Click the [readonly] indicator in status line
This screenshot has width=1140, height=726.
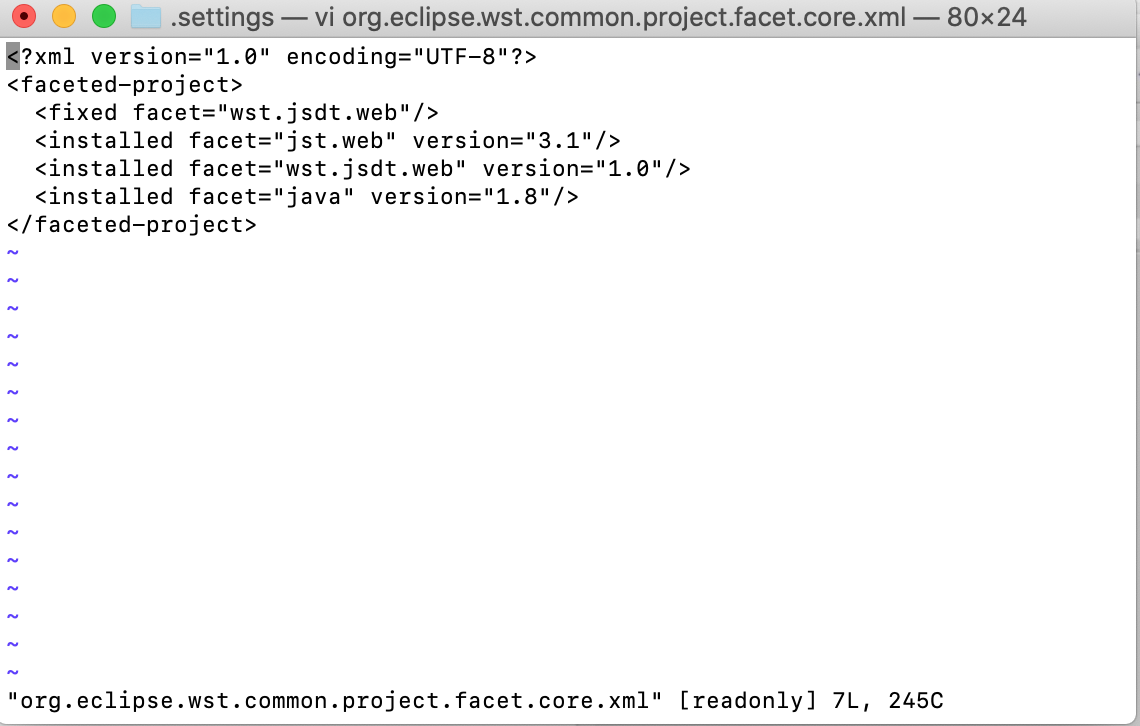[741, 702]
